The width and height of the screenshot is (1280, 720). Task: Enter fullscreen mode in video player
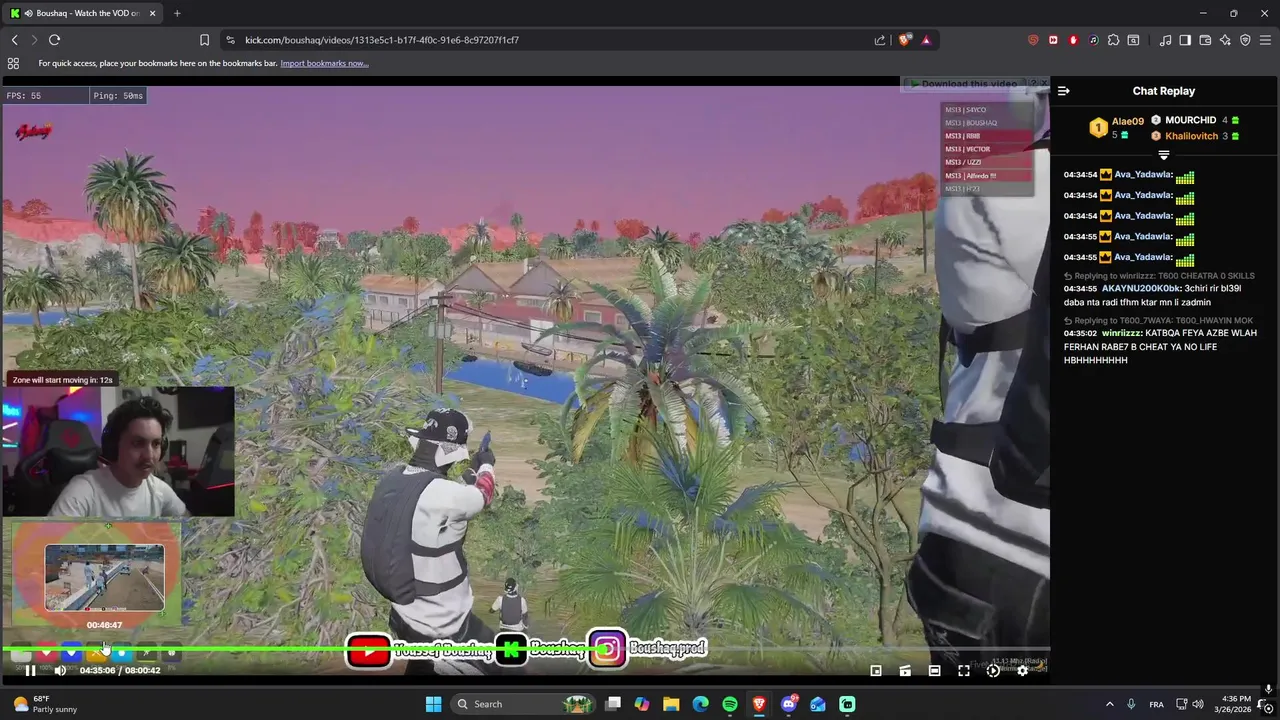coord(964,671)
